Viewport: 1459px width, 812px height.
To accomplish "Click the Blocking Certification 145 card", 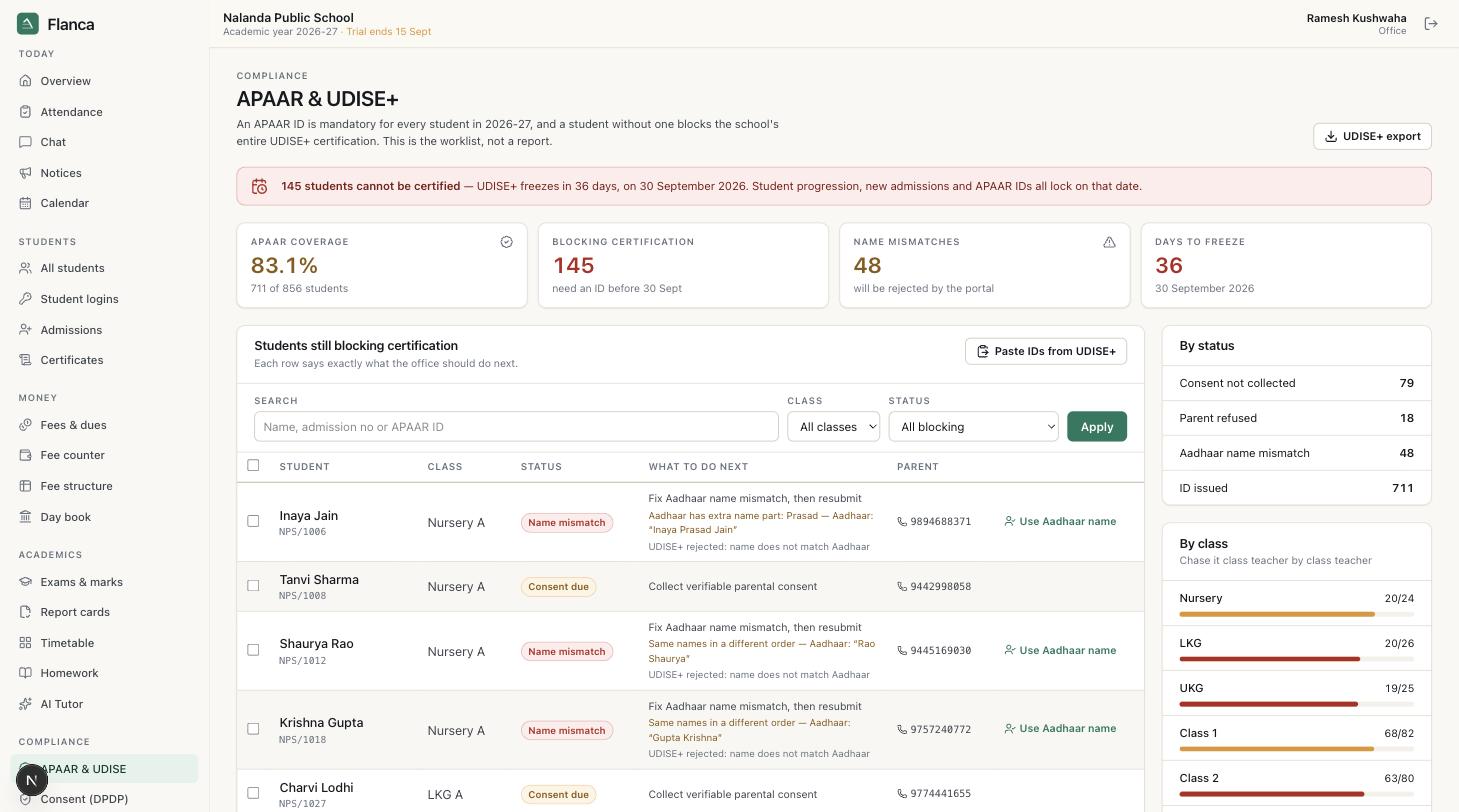I will click(683, 265).
